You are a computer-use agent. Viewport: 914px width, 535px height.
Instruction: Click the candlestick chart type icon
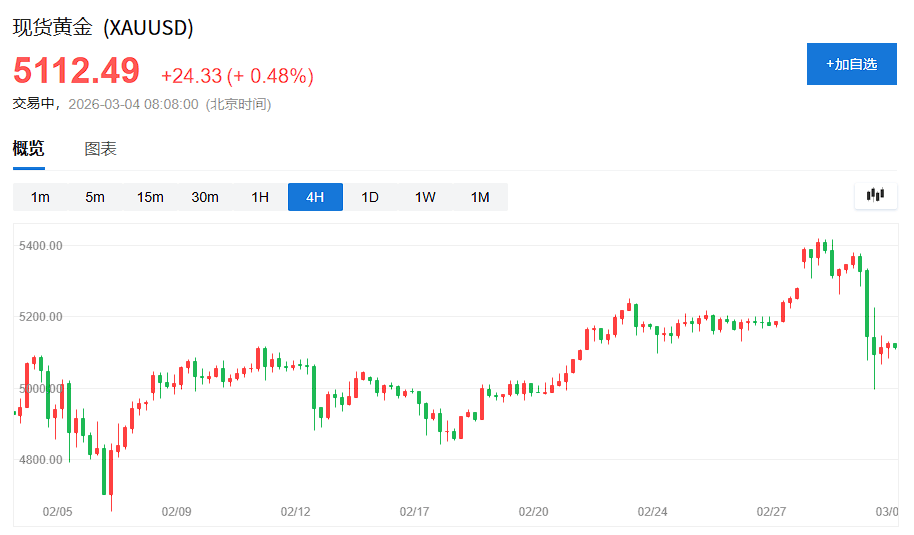pos(875,195)
